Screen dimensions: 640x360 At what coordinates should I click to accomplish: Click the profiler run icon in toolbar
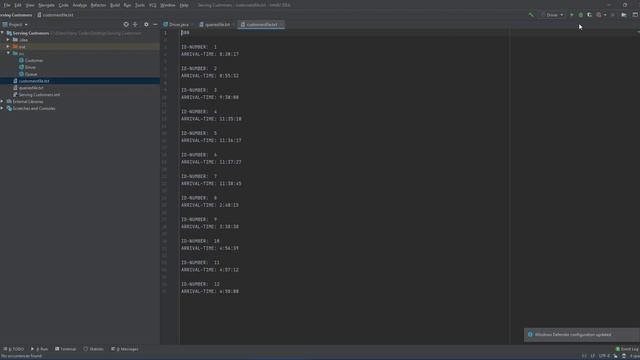click(598, 15)
